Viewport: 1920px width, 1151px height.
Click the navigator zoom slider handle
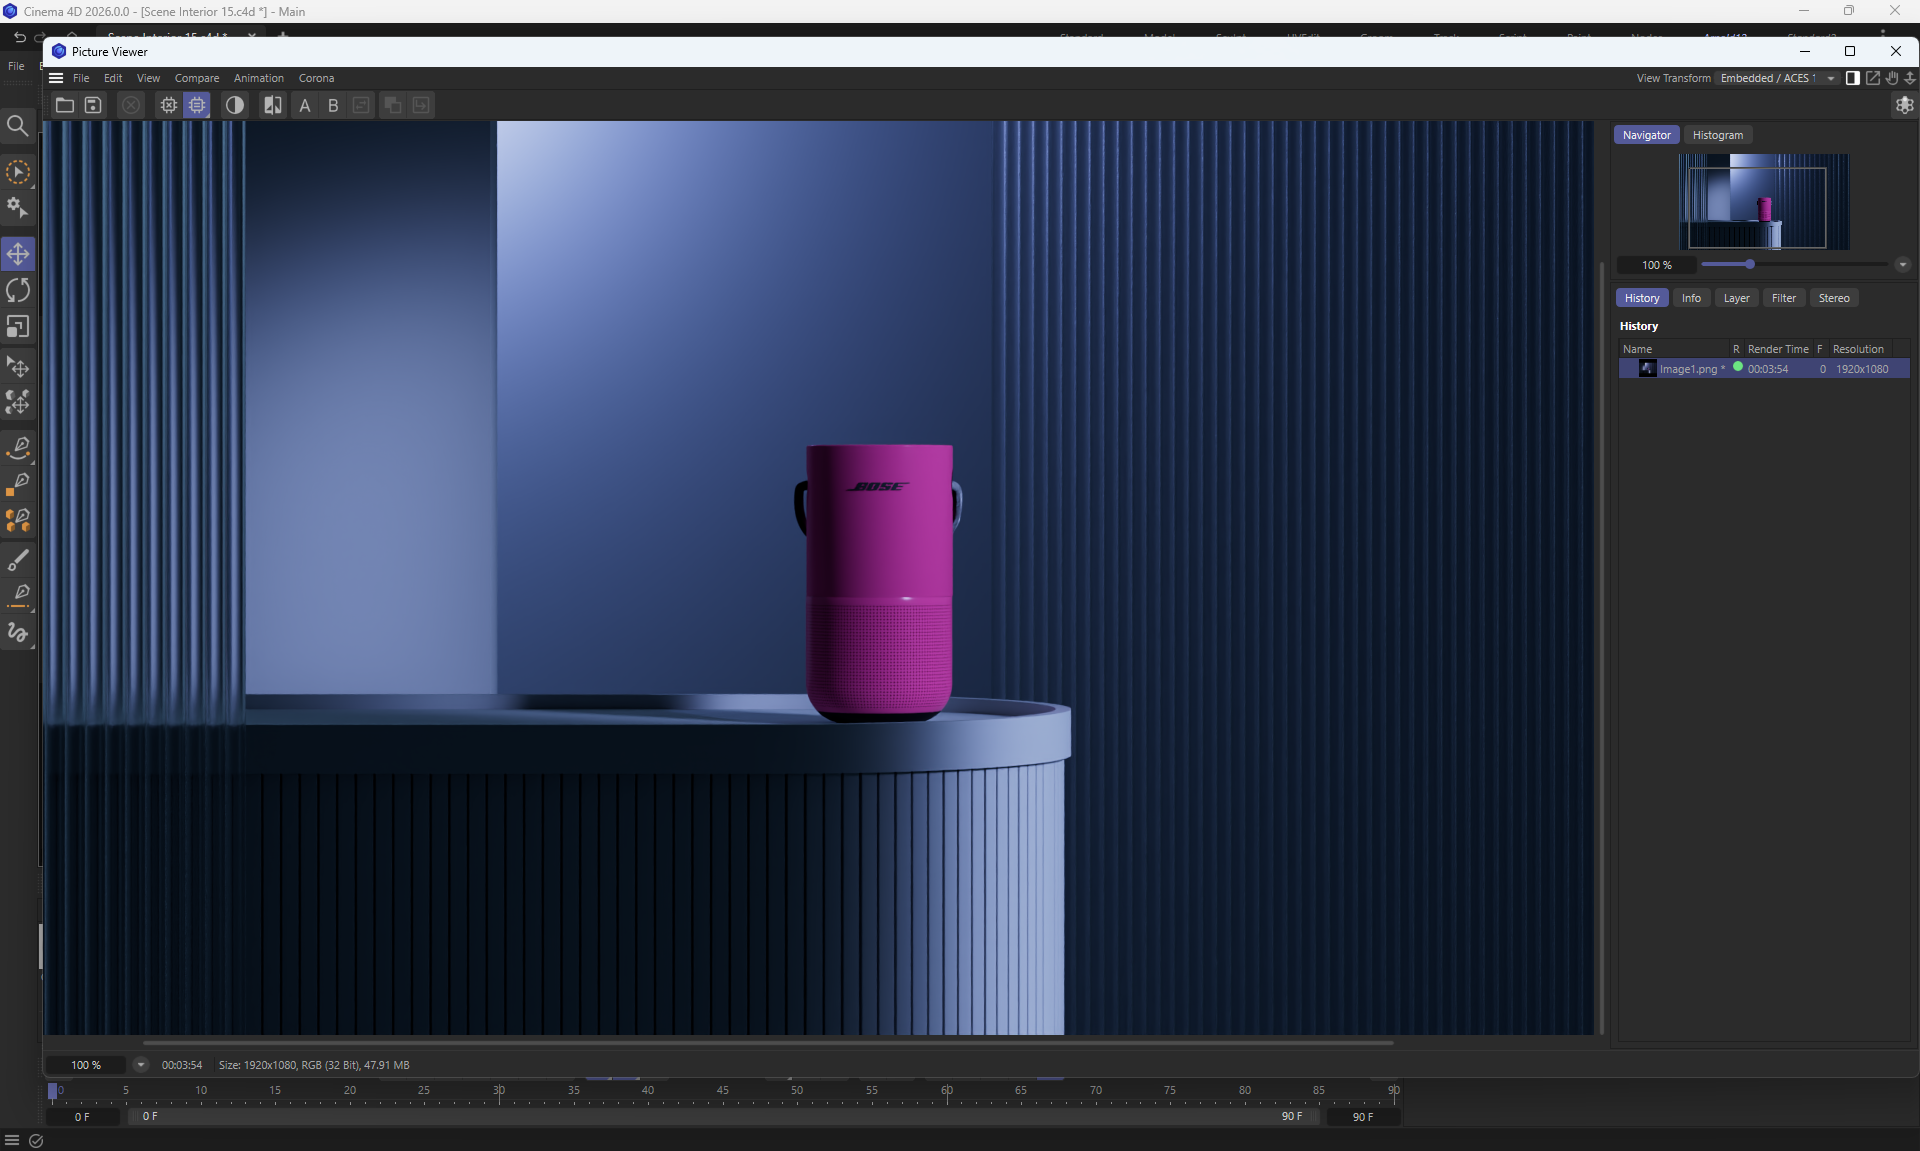pos(1749,265)
